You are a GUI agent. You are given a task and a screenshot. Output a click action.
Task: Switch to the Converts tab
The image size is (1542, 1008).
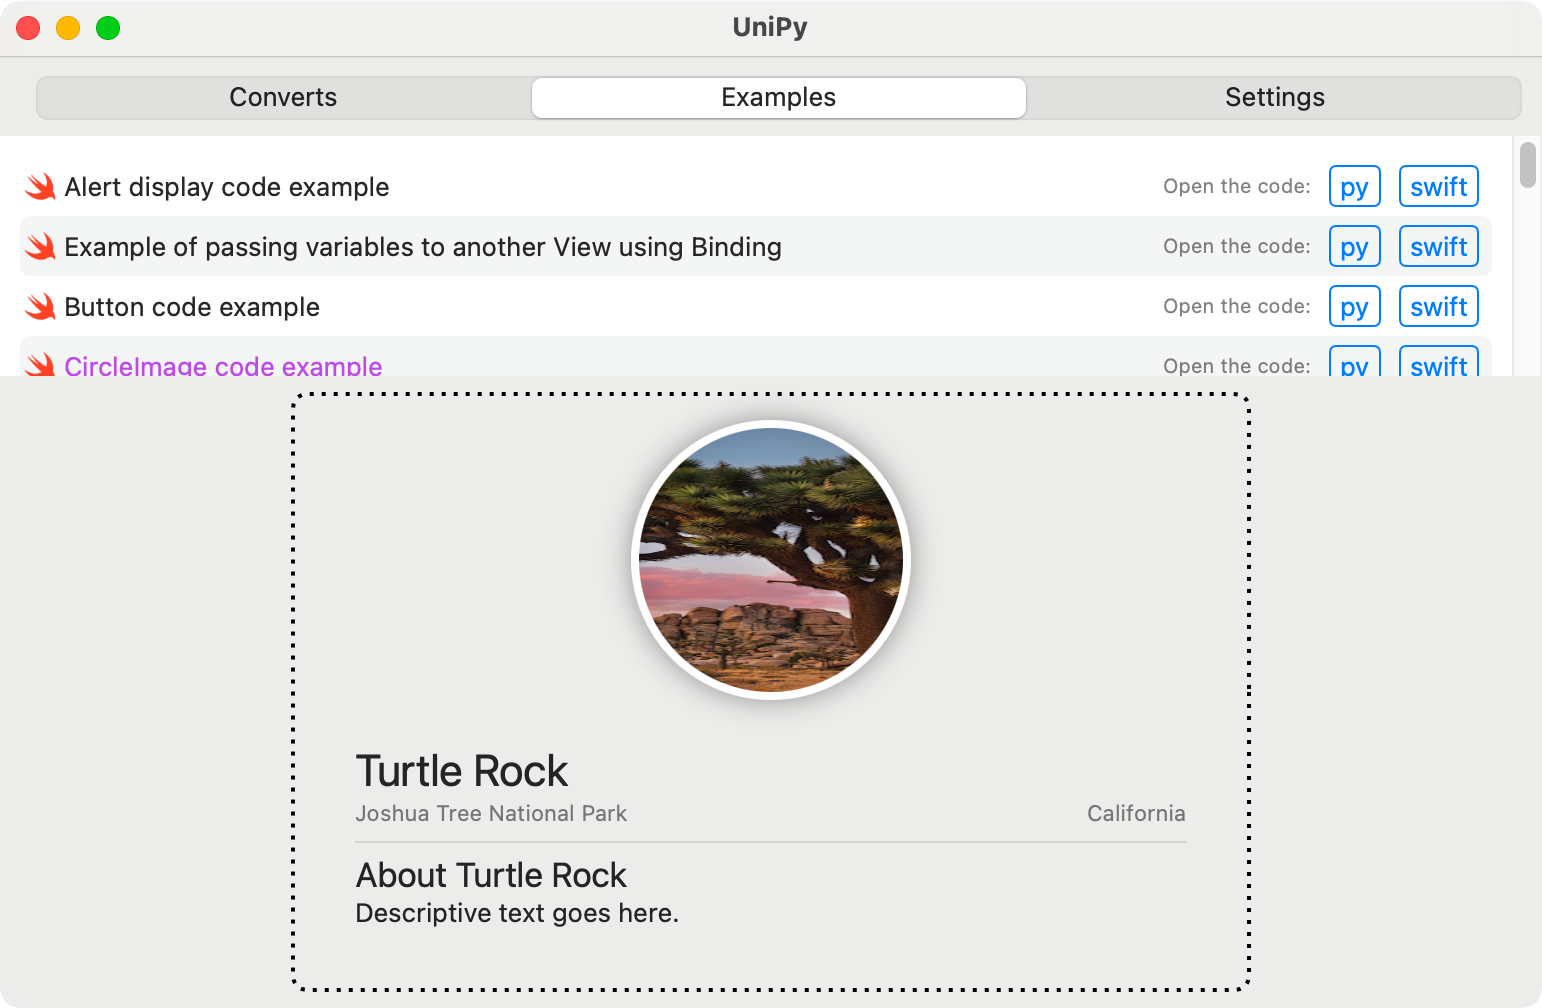[283, 98]
